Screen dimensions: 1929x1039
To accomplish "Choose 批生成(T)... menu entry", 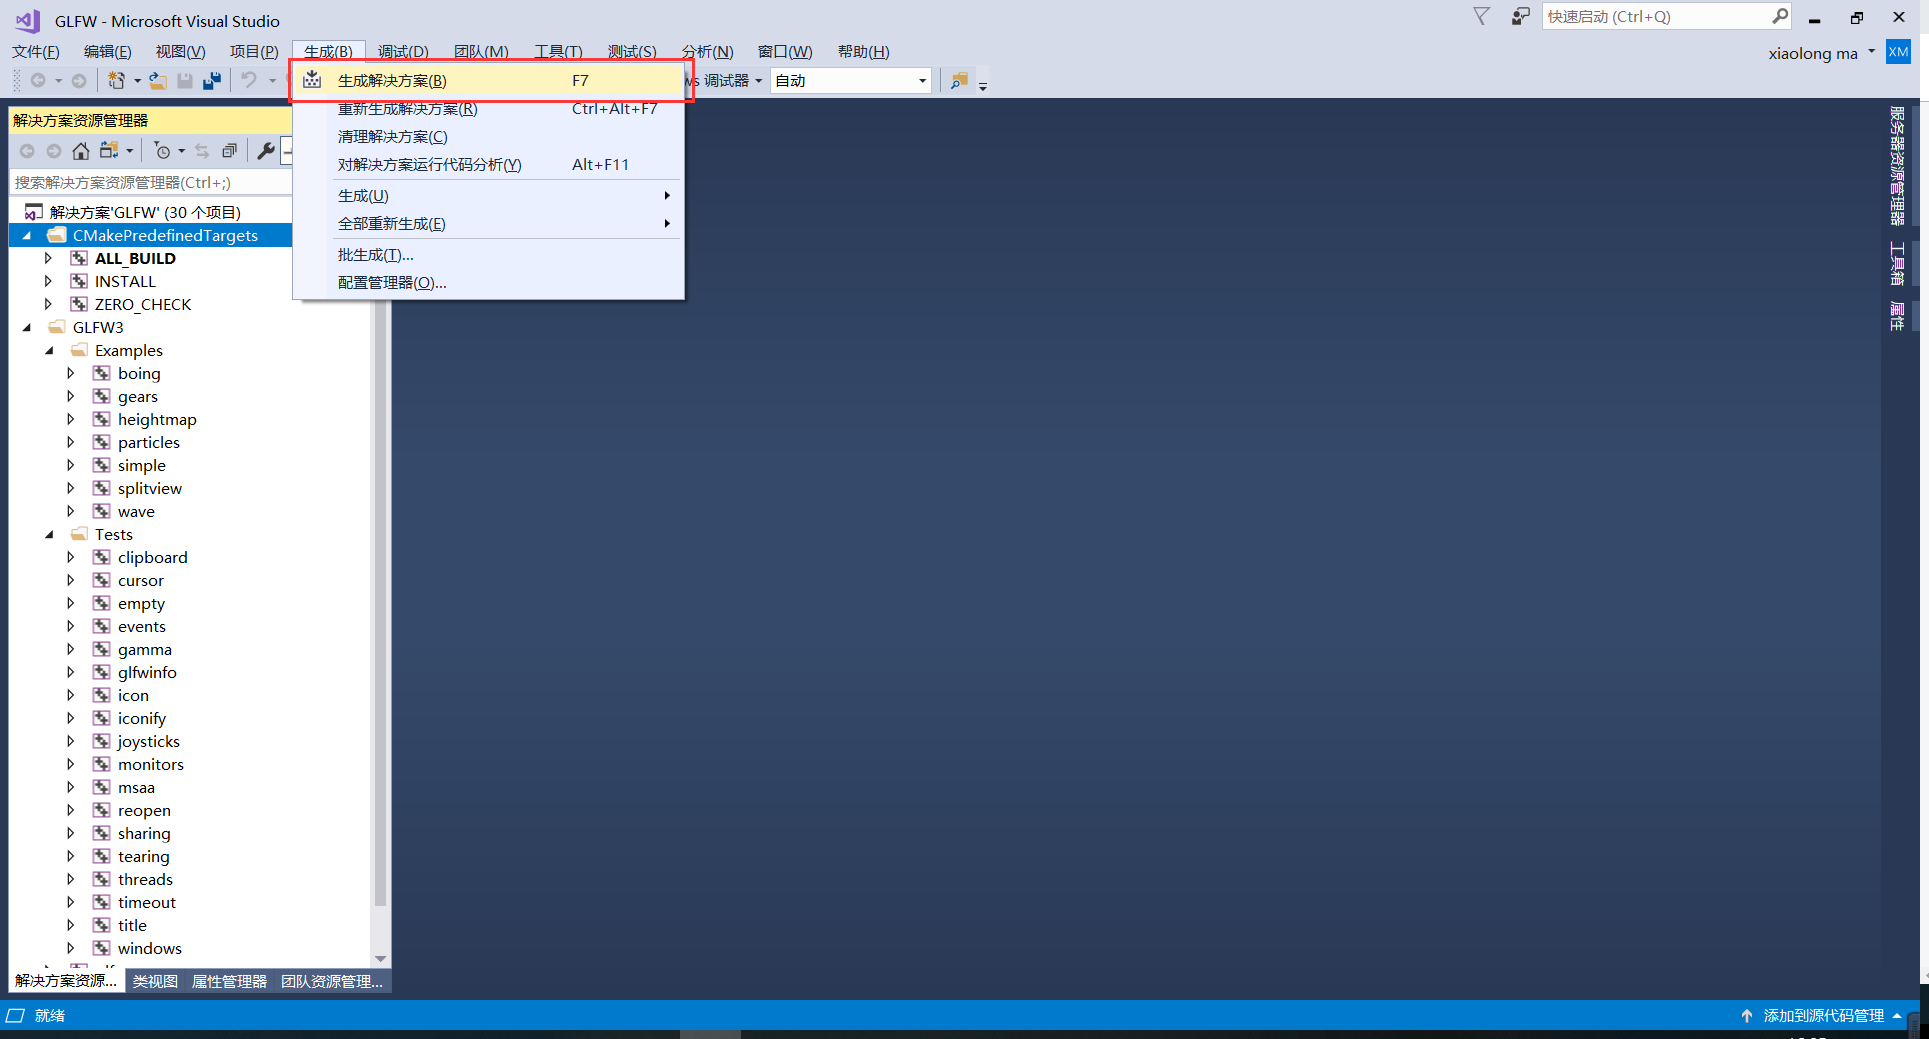I will (x=488, y=254).
